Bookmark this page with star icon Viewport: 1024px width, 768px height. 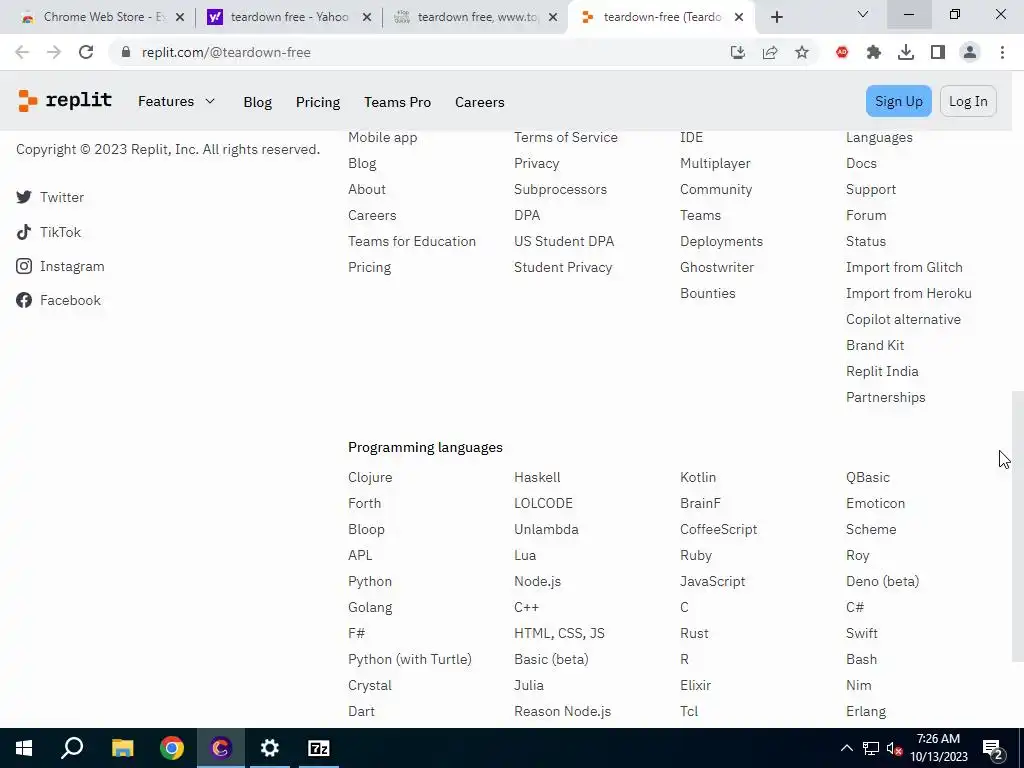[802, 52]
